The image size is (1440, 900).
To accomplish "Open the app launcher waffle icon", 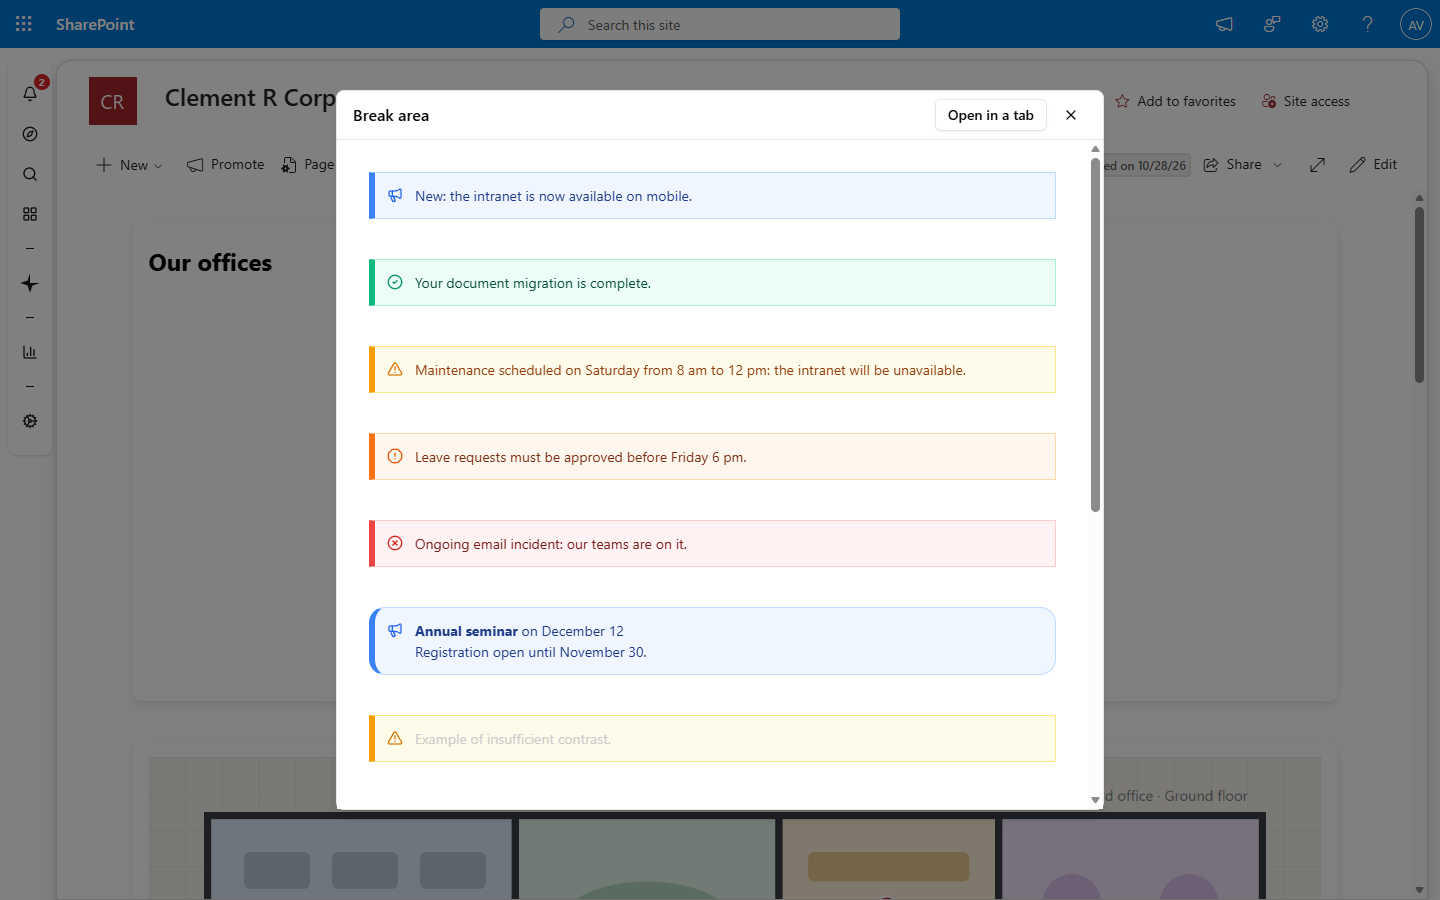I will [24, 24].
